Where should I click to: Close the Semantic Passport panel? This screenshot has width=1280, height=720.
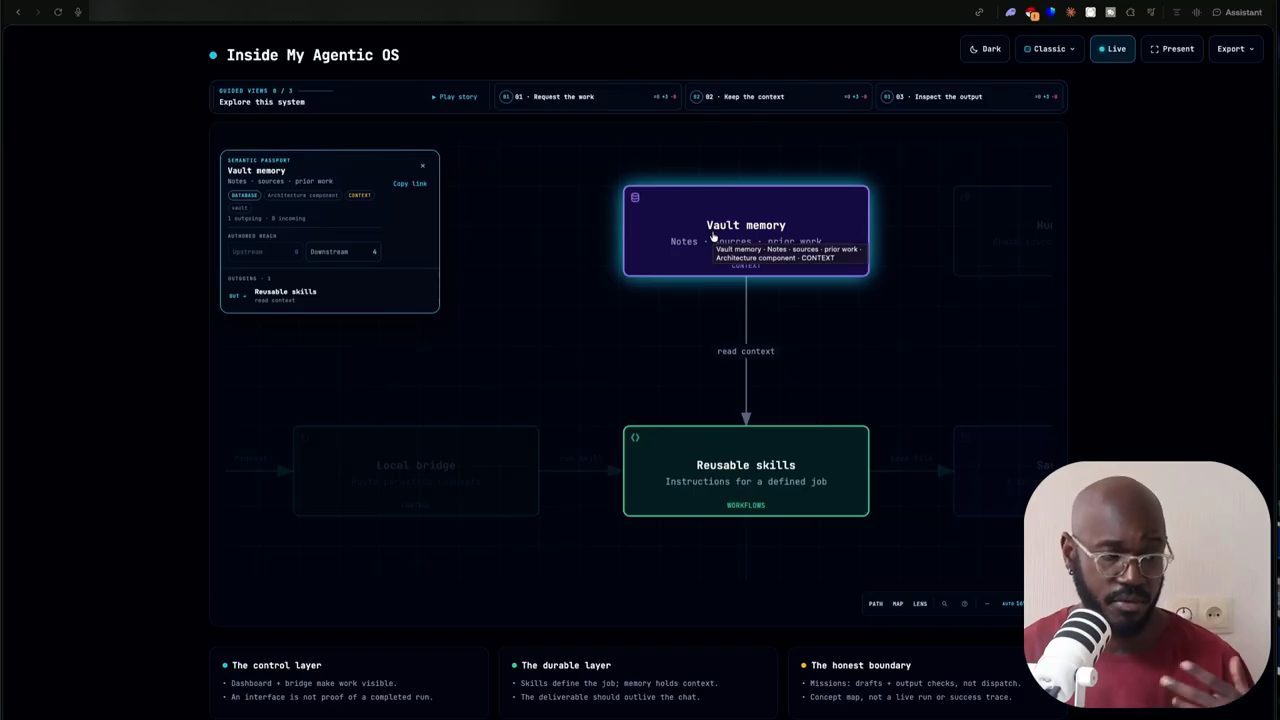422,166
